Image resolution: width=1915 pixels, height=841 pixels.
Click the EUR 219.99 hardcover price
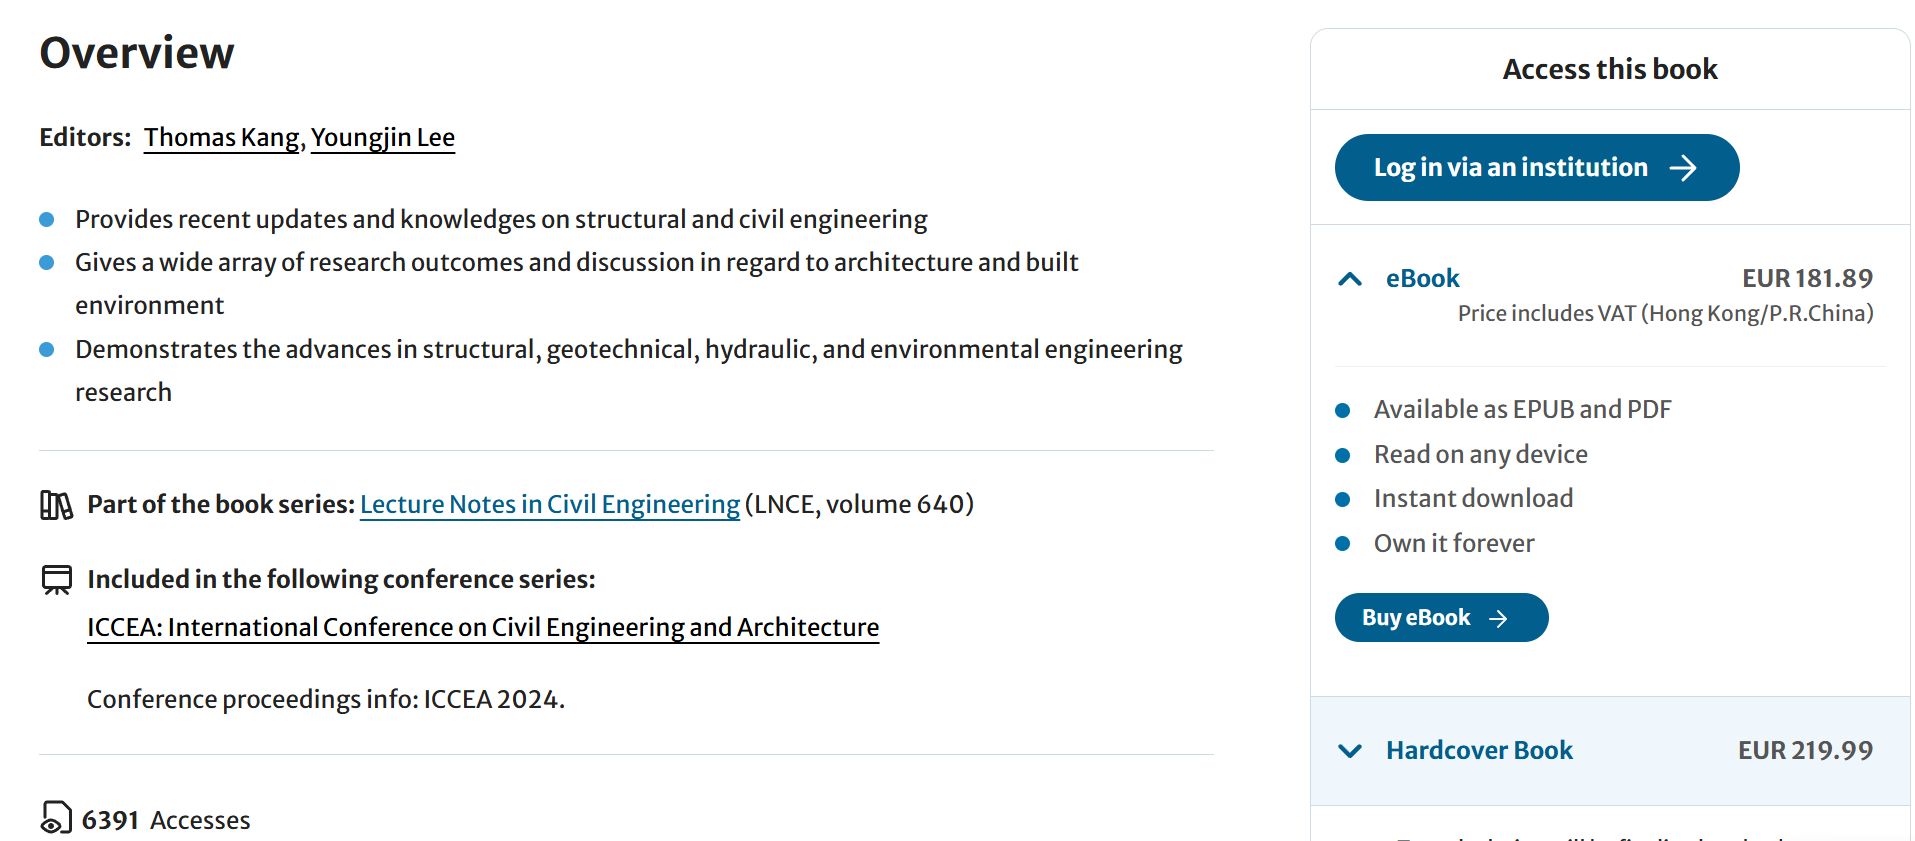1805,751
